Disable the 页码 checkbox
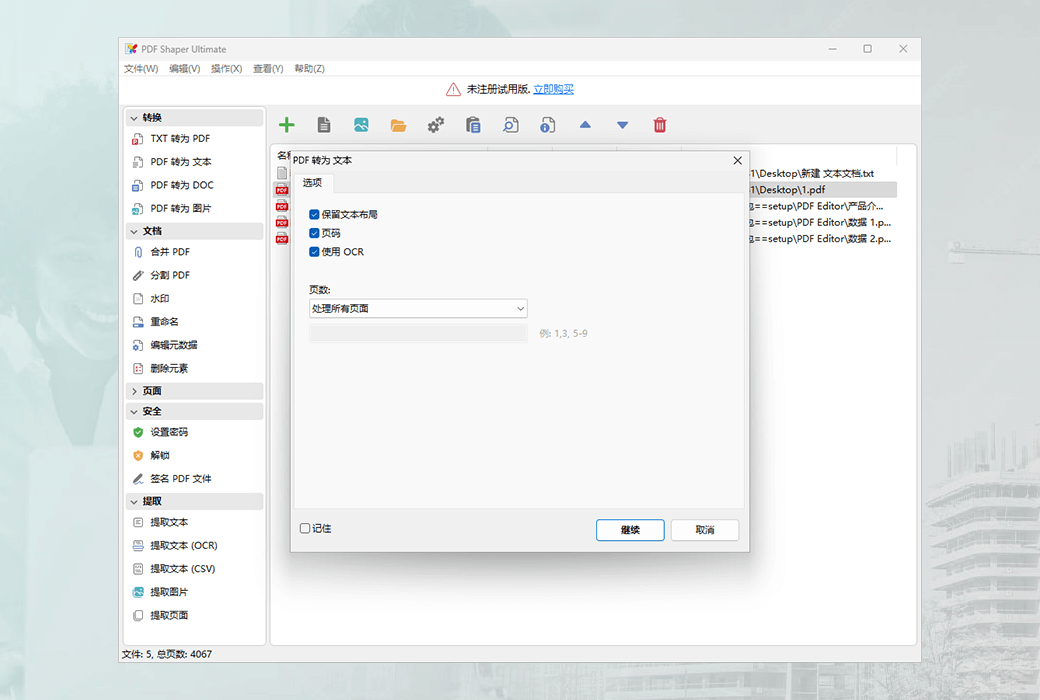 [x=315, y=233]
